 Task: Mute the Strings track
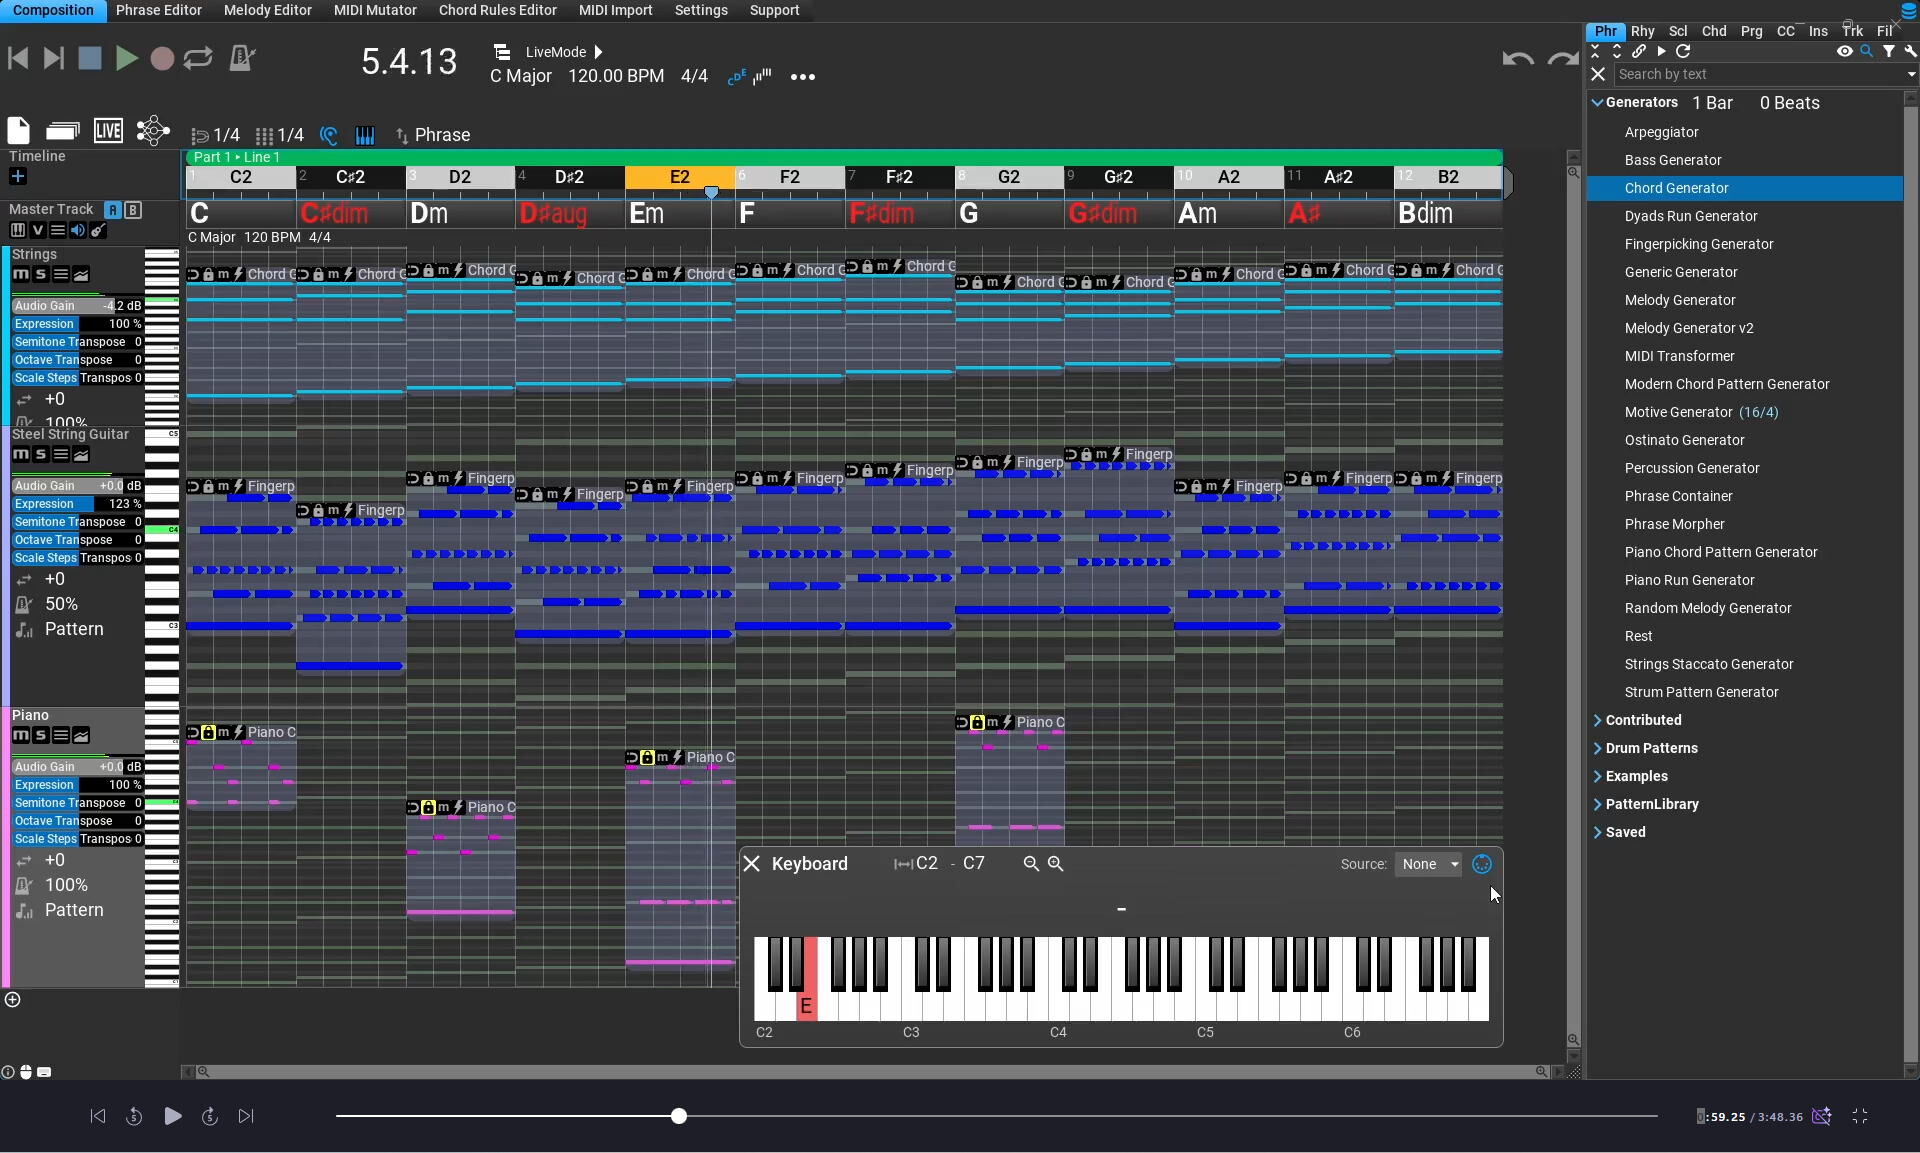(20, 274)
